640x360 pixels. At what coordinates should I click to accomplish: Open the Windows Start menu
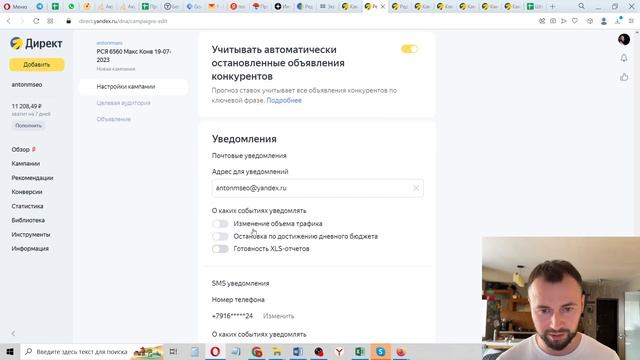point(10,351)
